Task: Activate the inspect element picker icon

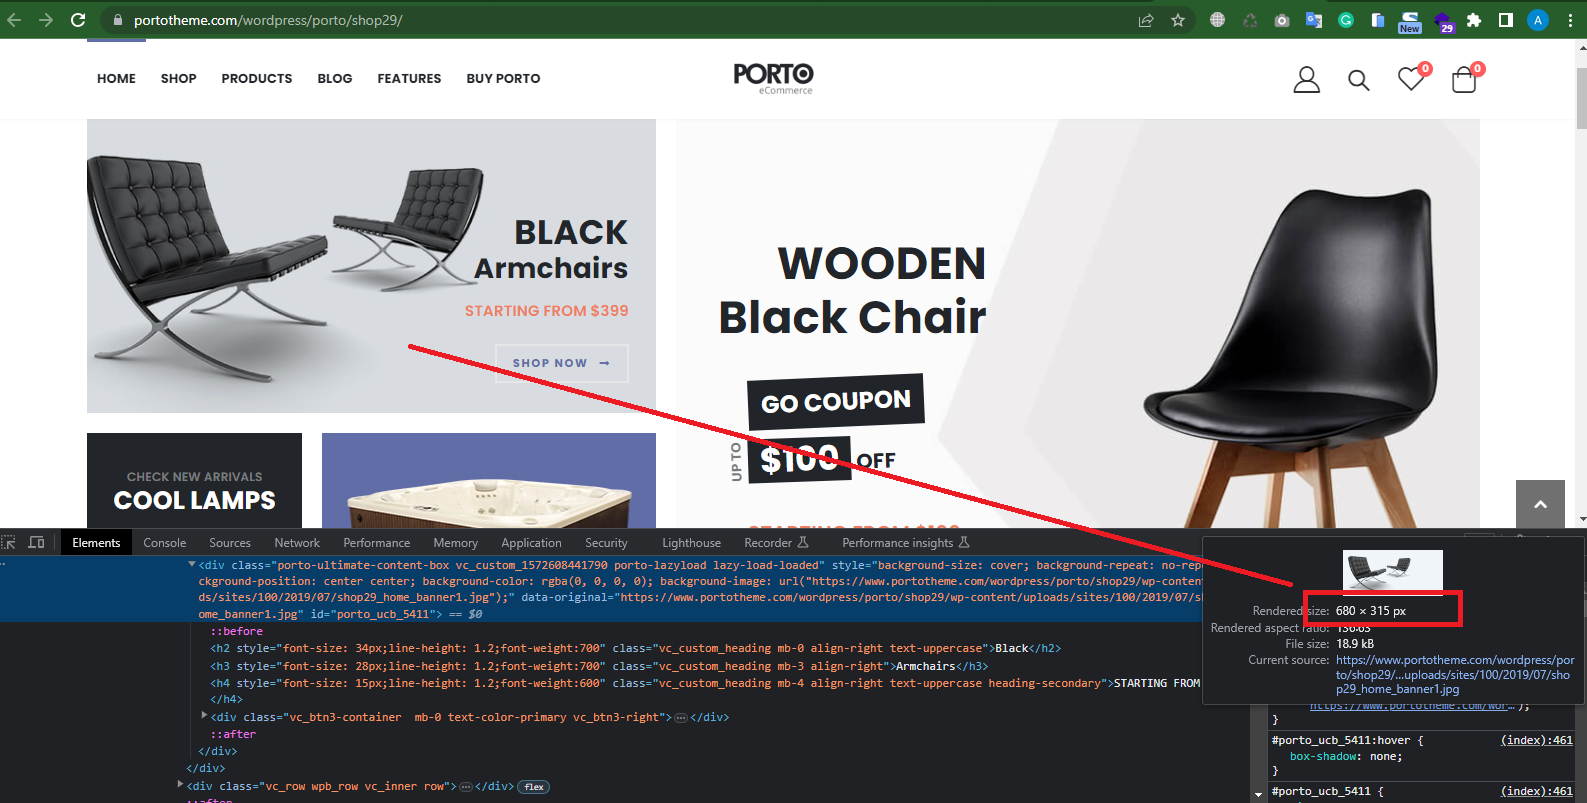Action: (9, 543)
